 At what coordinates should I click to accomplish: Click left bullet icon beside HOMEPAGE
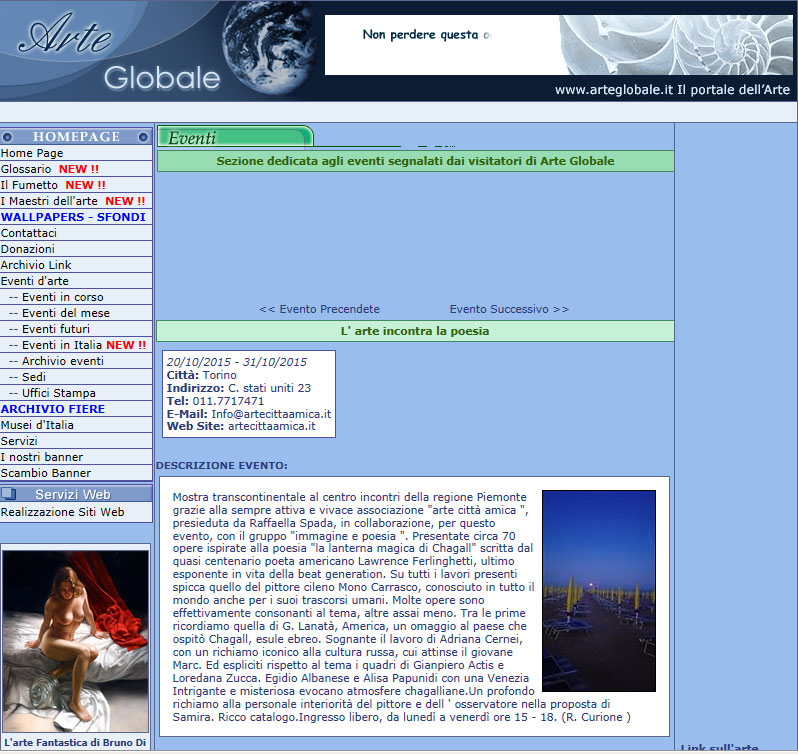pos(7,137)
